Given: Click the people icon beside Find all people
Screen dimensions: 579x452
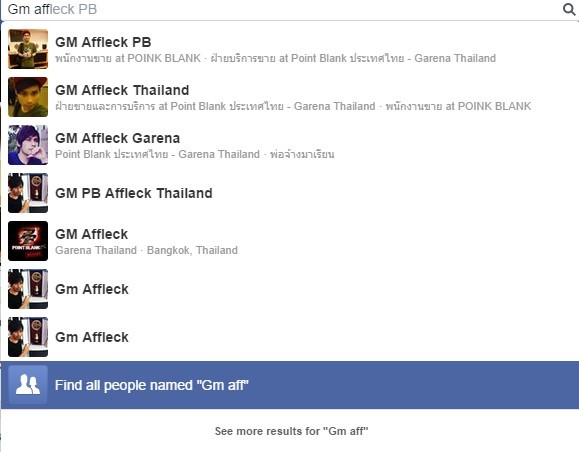Looking at the screenshot, I should click(28, 385).
